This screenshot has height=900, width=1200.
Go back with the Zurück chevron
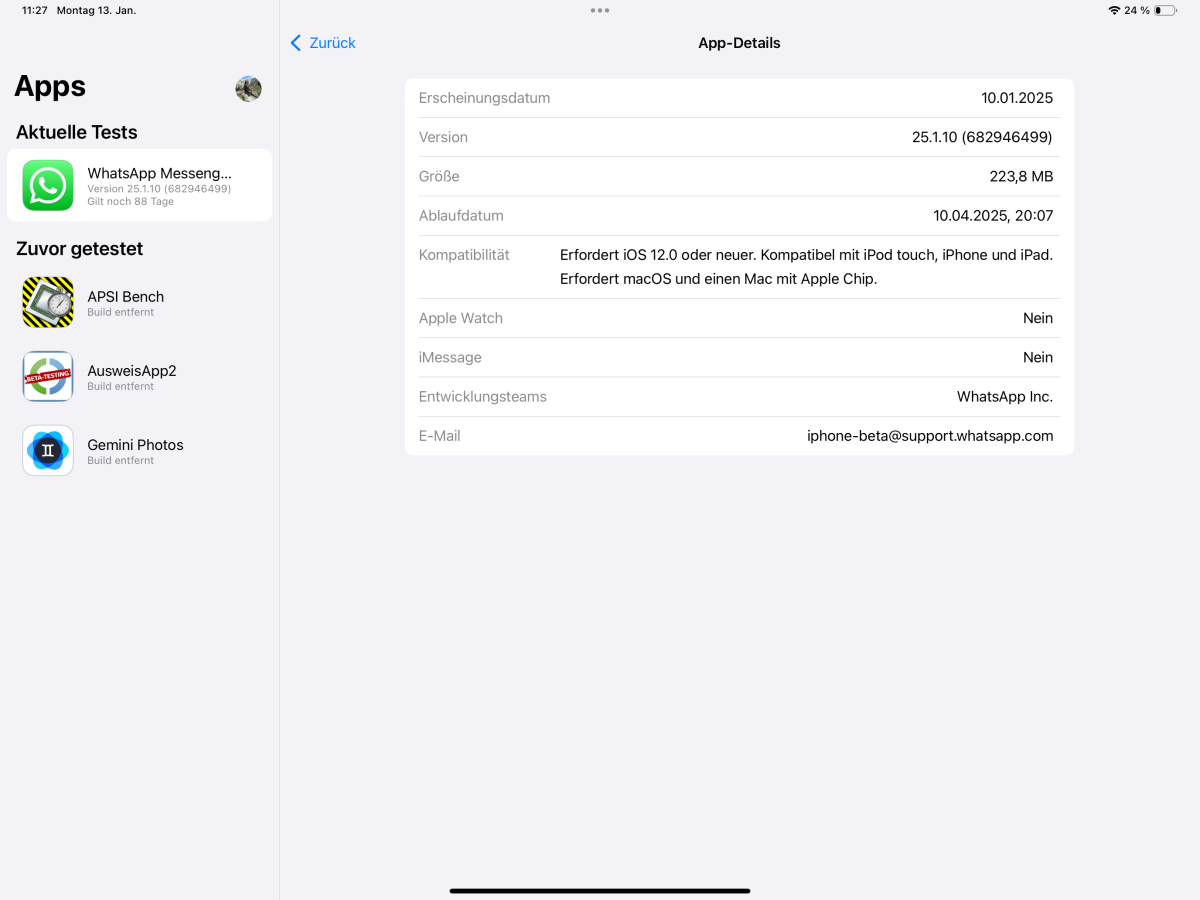(296, 43)
